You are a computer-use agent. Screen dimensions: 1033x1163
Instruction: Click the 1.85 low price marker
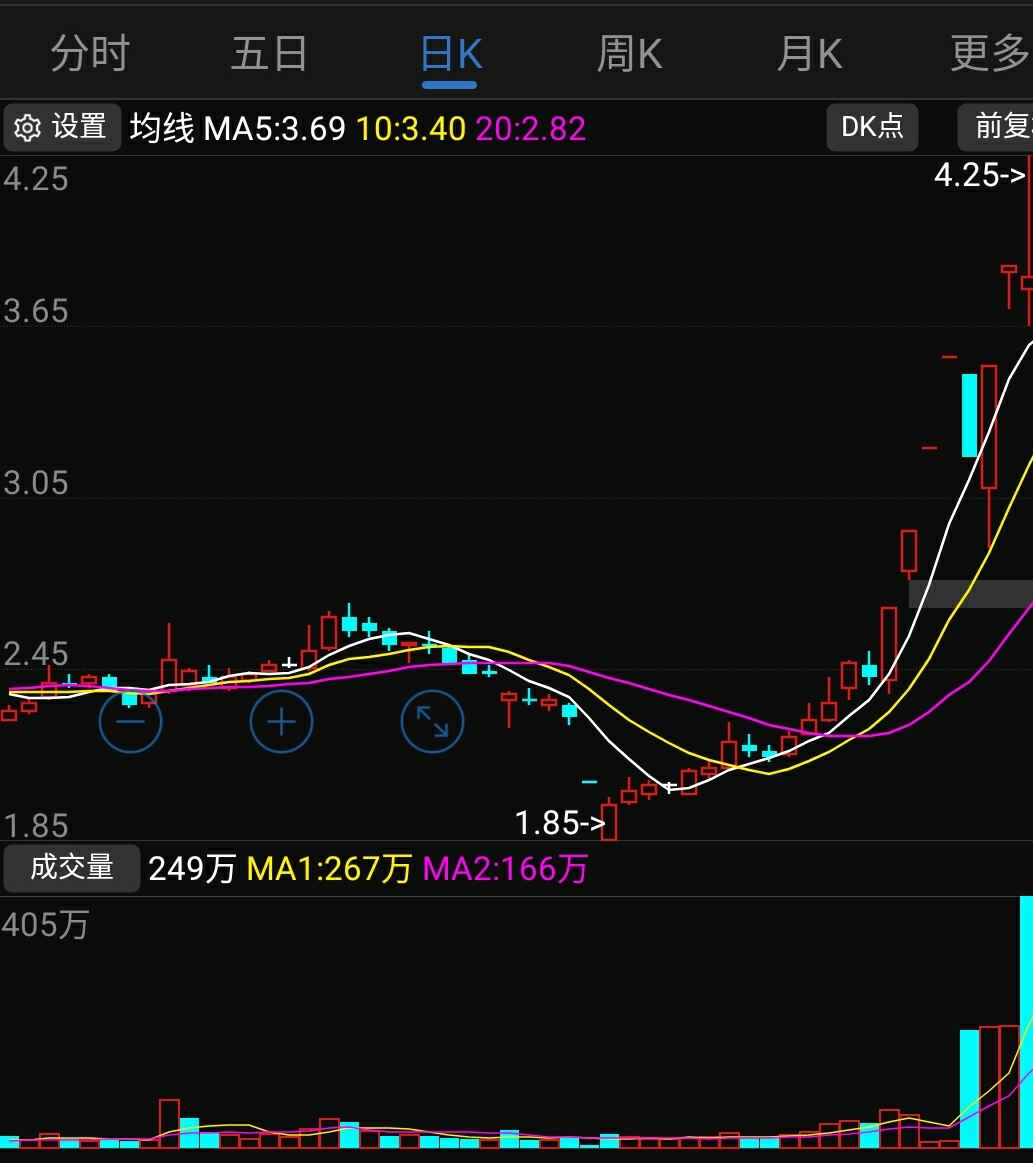(x=559, y=823)
